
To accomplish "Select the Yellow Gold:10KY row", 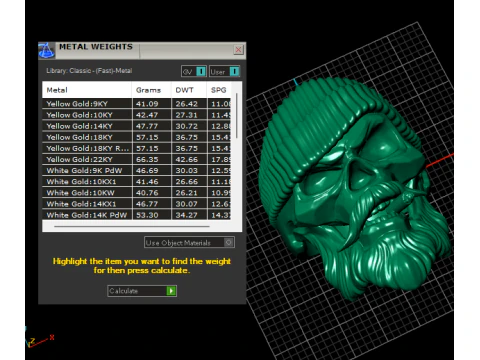I will pyautogui.click(x=137, y=115).
